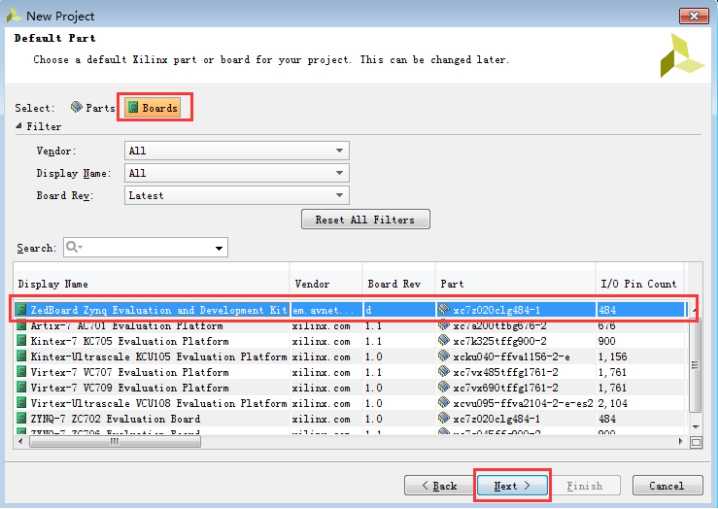This screenshot has width=718, height=509.
Task: Click board icon of Kintex-7 KC705 row
Action: click(x=21, y=341)
